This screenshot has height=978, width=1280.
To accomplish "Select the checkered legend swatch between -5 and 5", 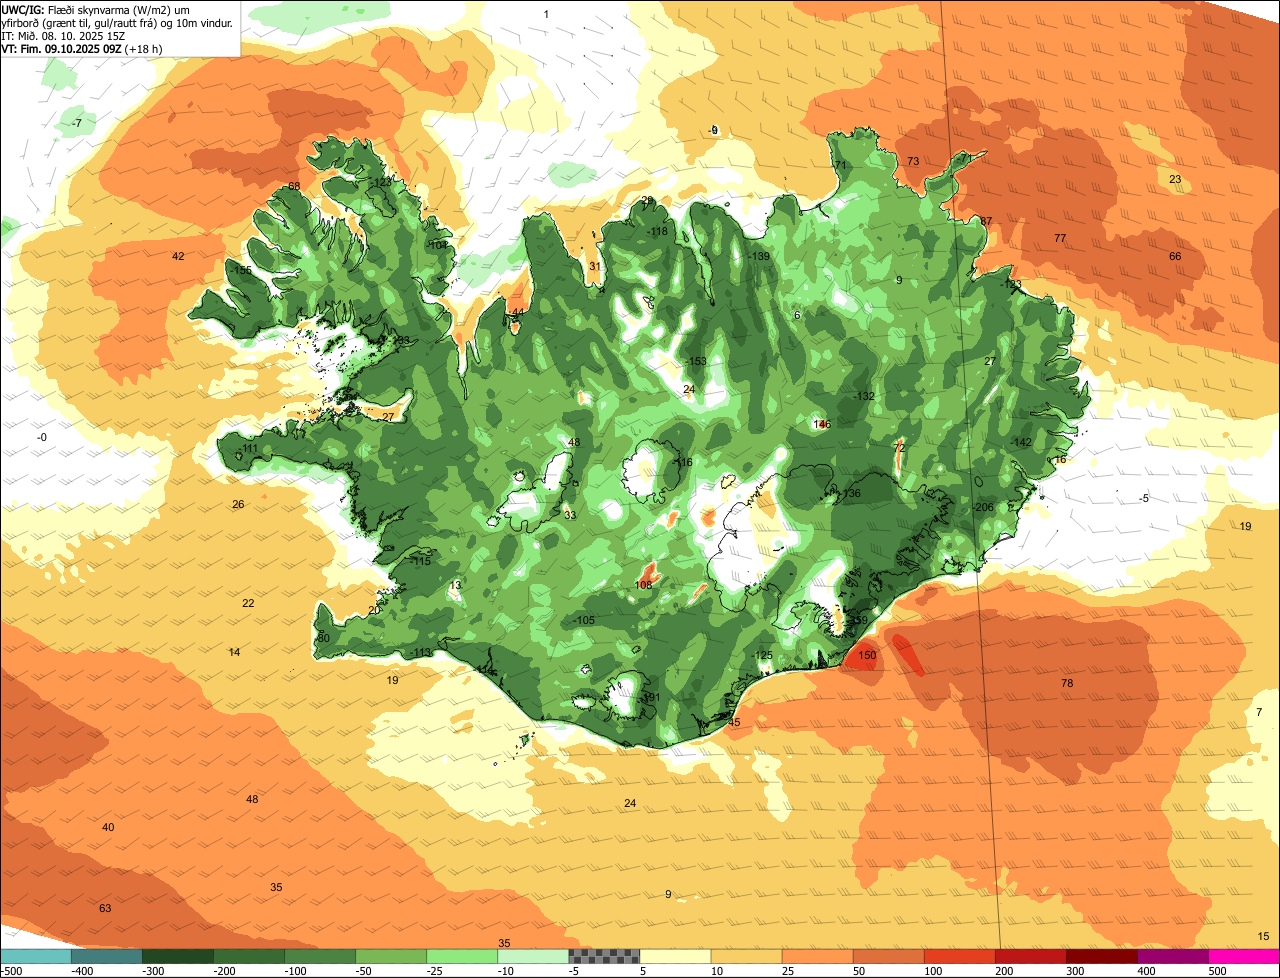I will click(x=604, y=956).
